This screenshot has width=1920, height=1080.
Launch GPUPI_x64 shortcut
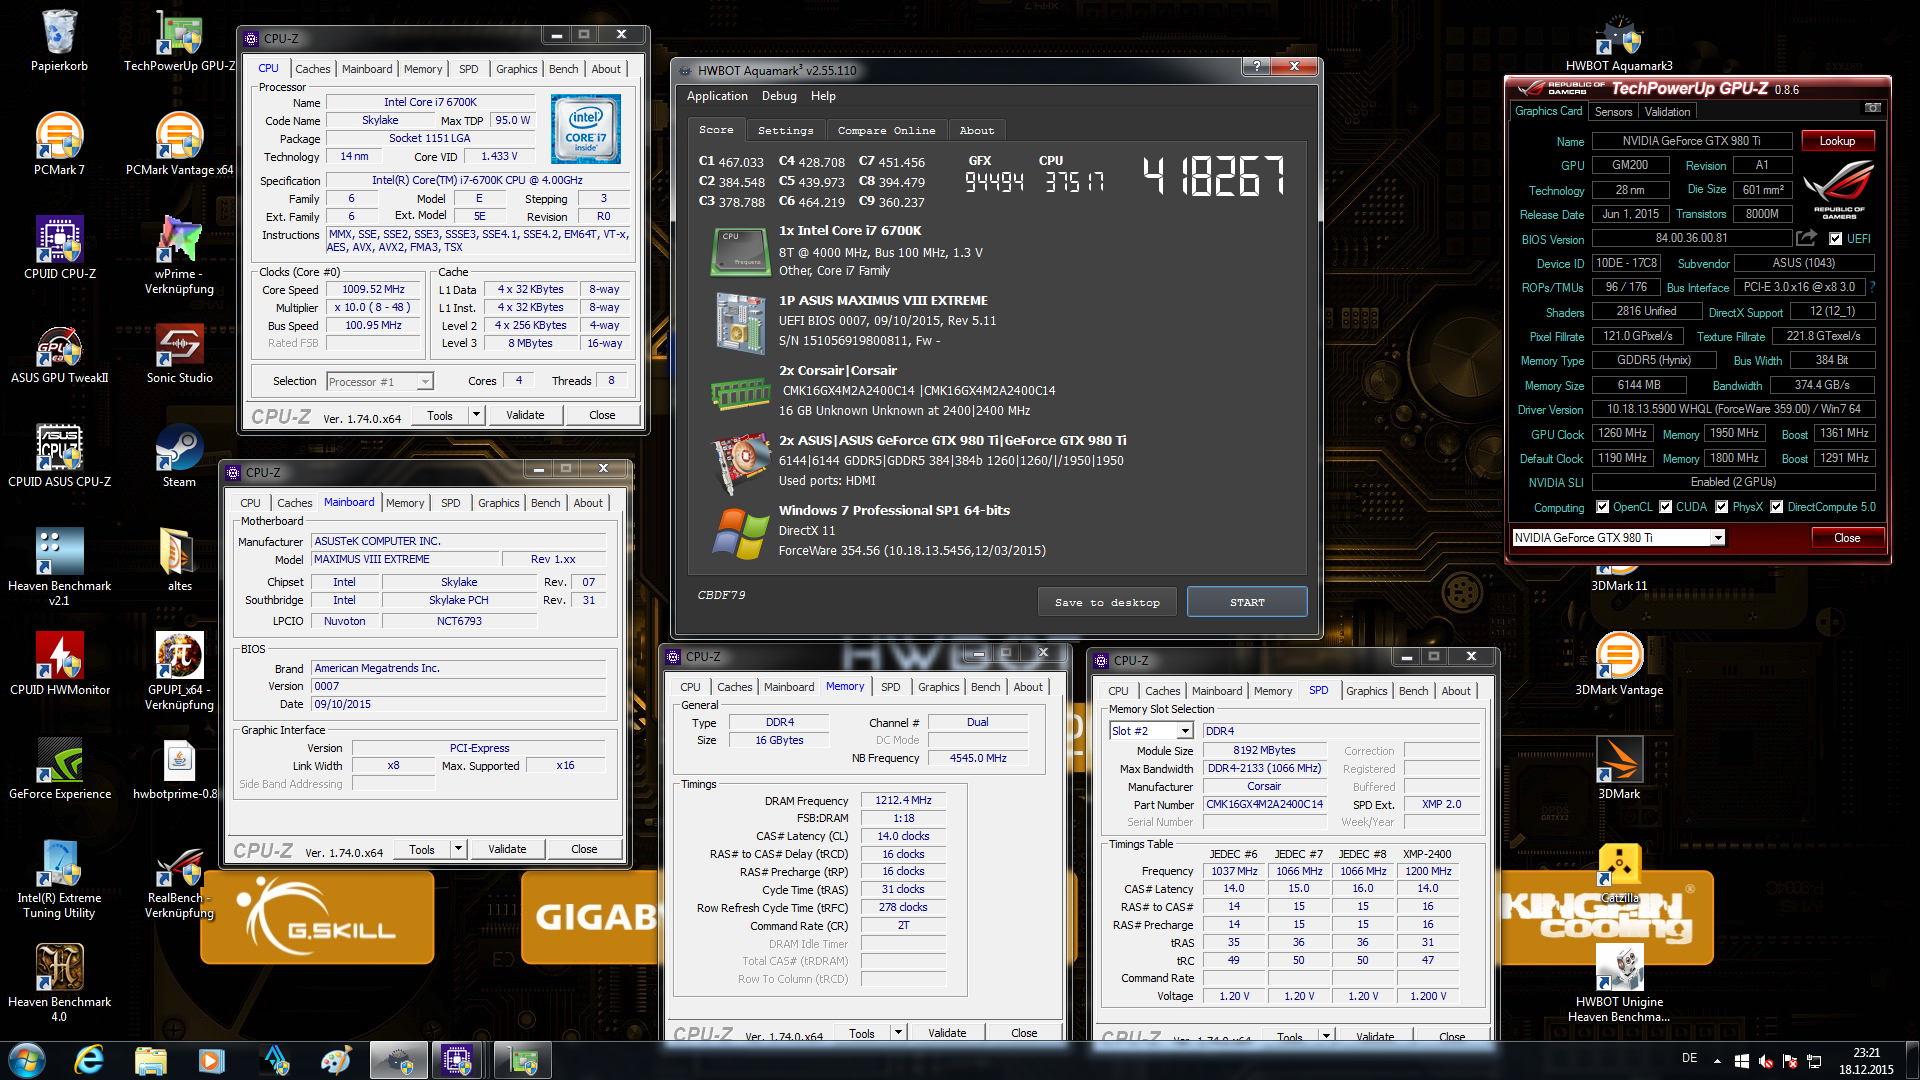(179, 671)
